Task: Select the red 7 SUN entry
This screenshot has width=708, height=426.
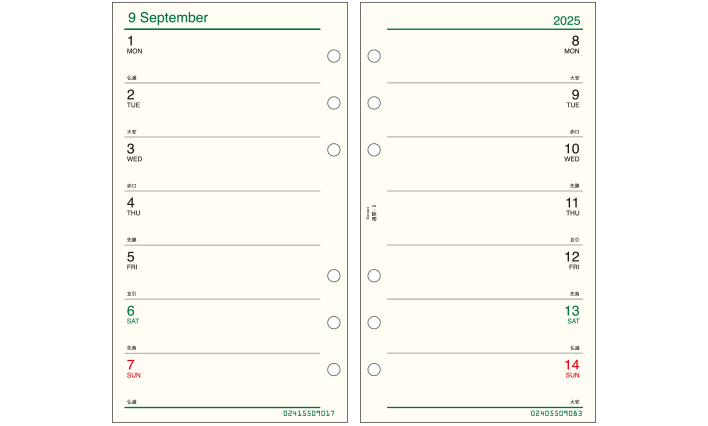Action: point(134,369)
